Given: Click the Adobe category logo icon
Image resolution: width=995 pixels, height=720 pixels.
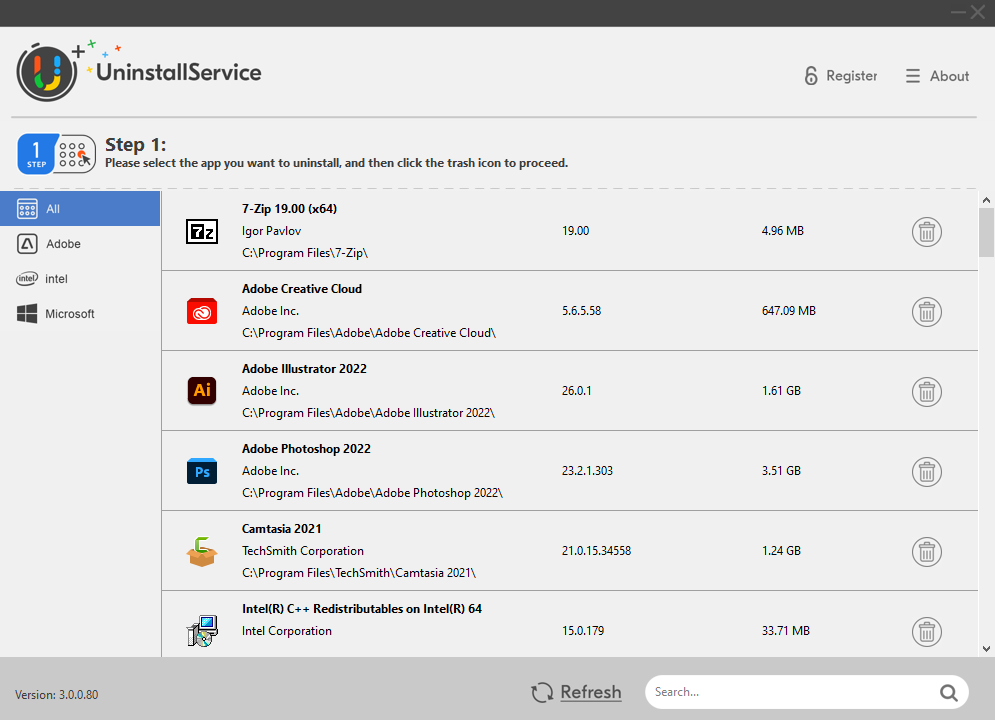Looking at the screenshot, I should 27,244.
